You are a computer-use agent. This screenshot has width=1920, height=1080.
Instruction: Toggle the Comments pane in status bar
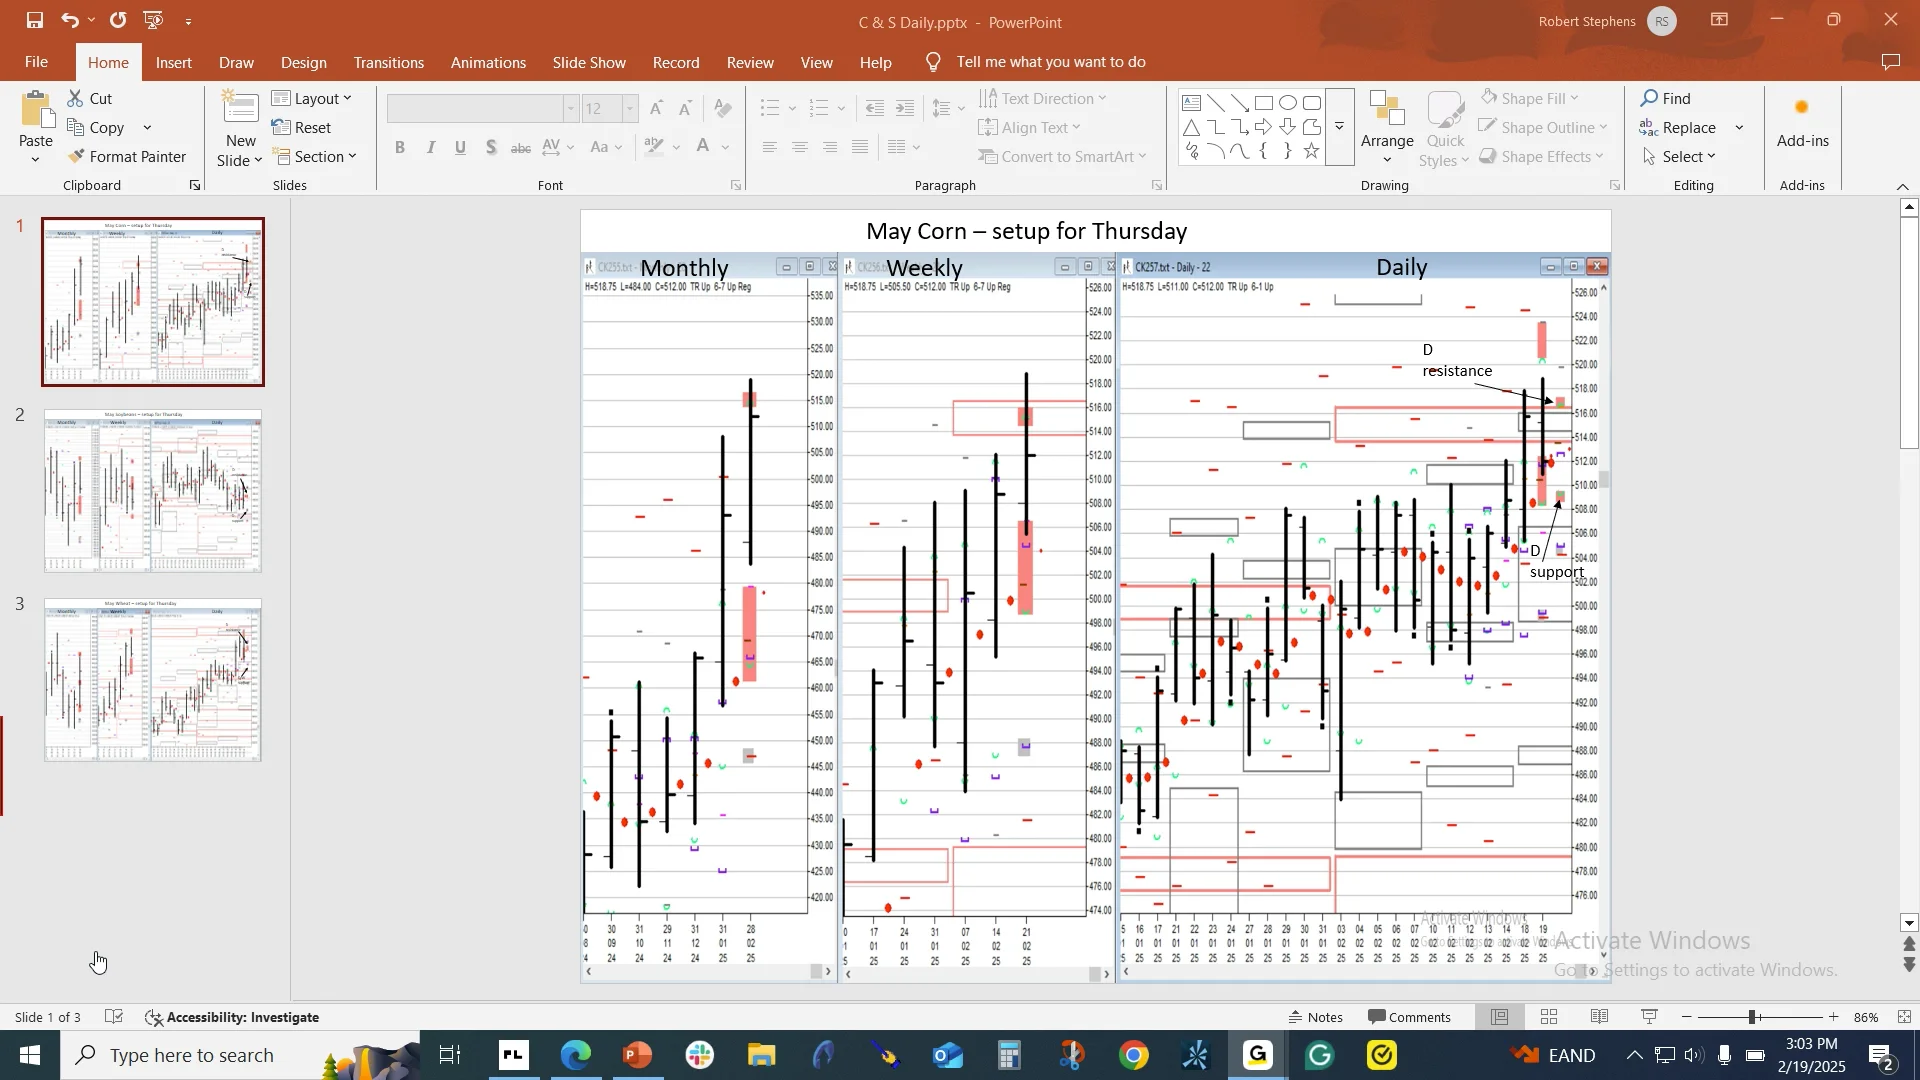pos(1409,1017)
